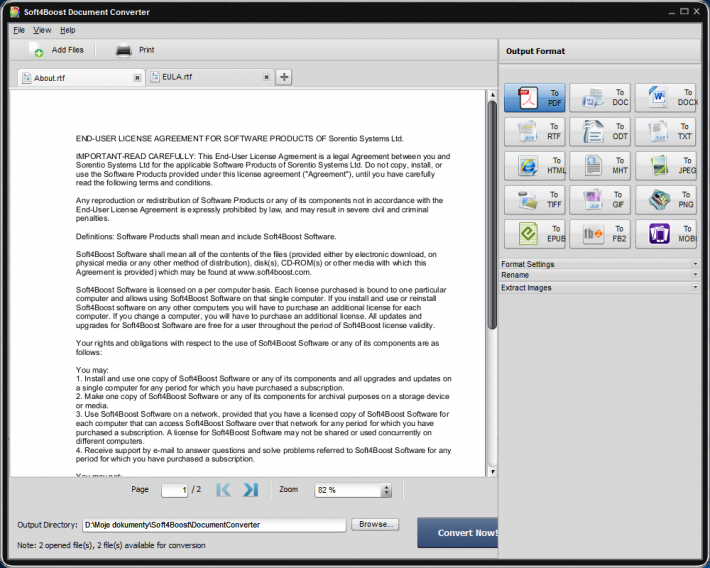
Task: Pick To JPEG image format
Action: tap(666, 166)
